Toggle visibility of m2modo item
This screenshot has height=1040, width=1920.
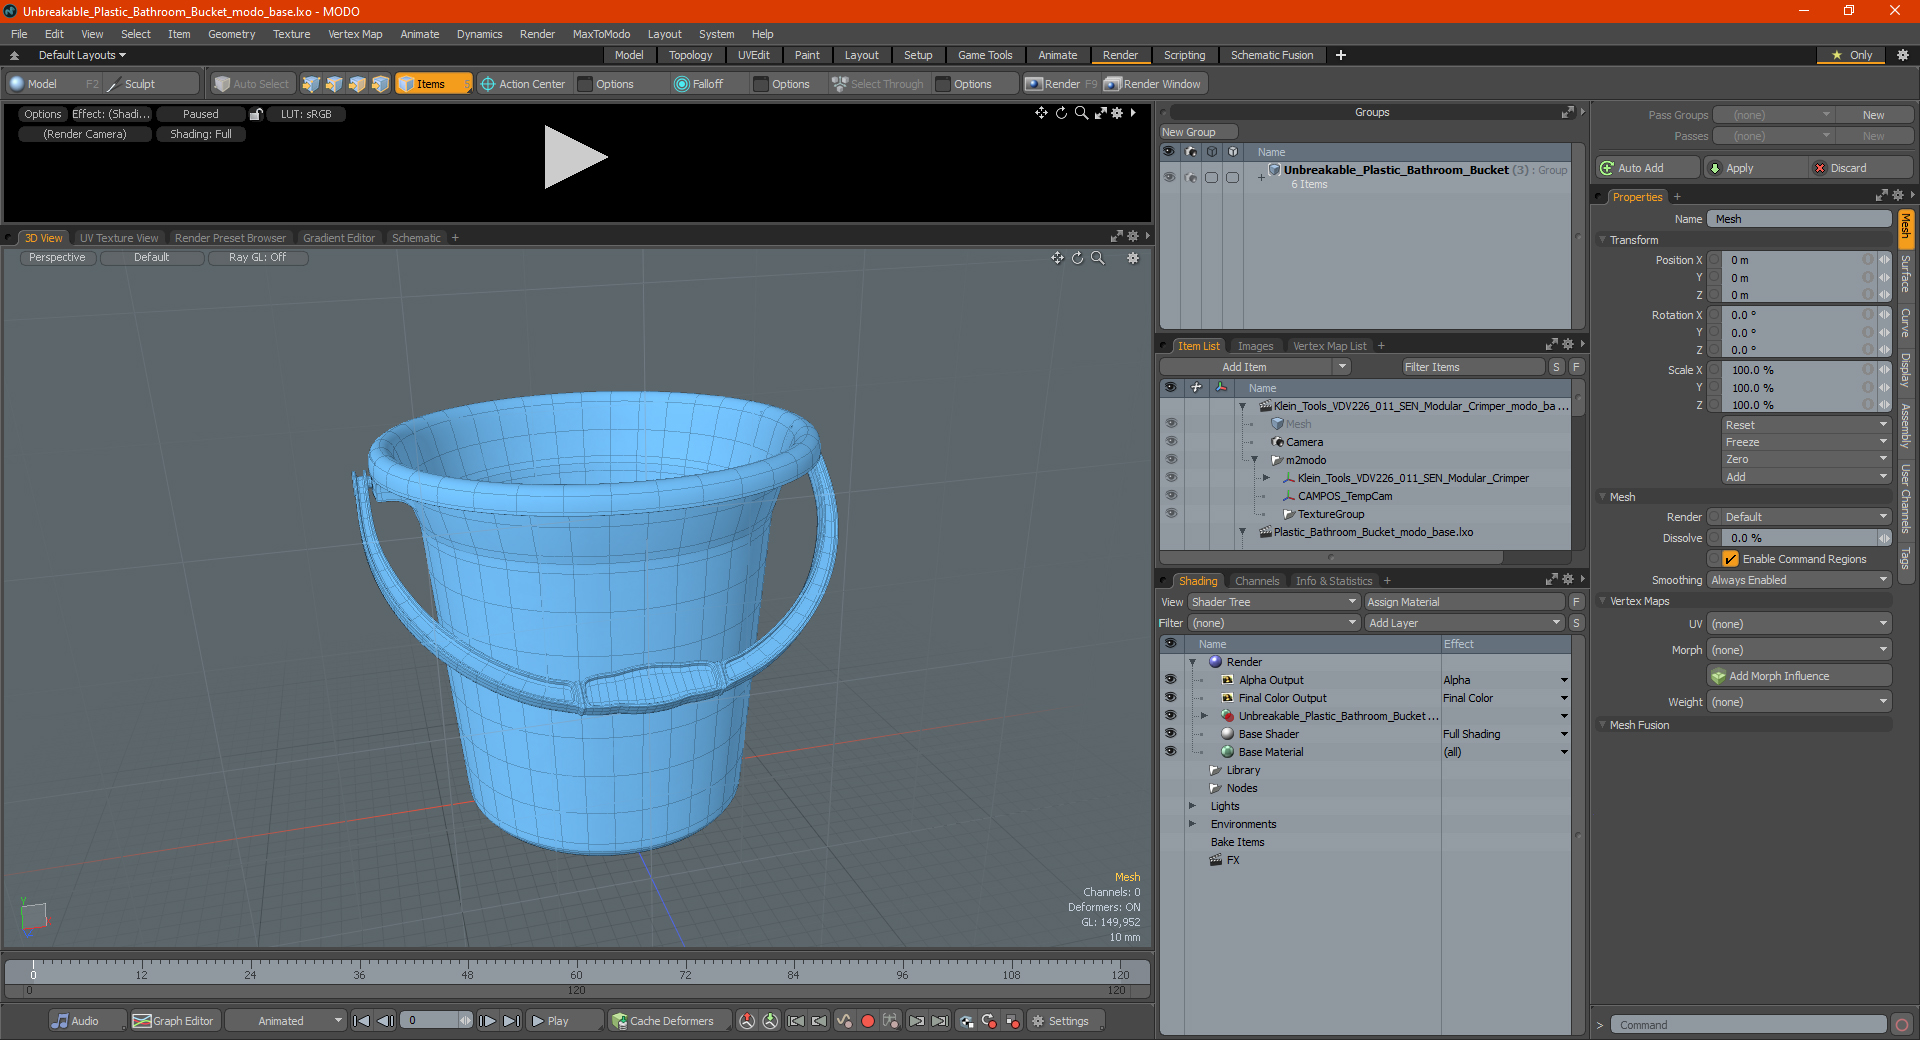pos(1171,460)
